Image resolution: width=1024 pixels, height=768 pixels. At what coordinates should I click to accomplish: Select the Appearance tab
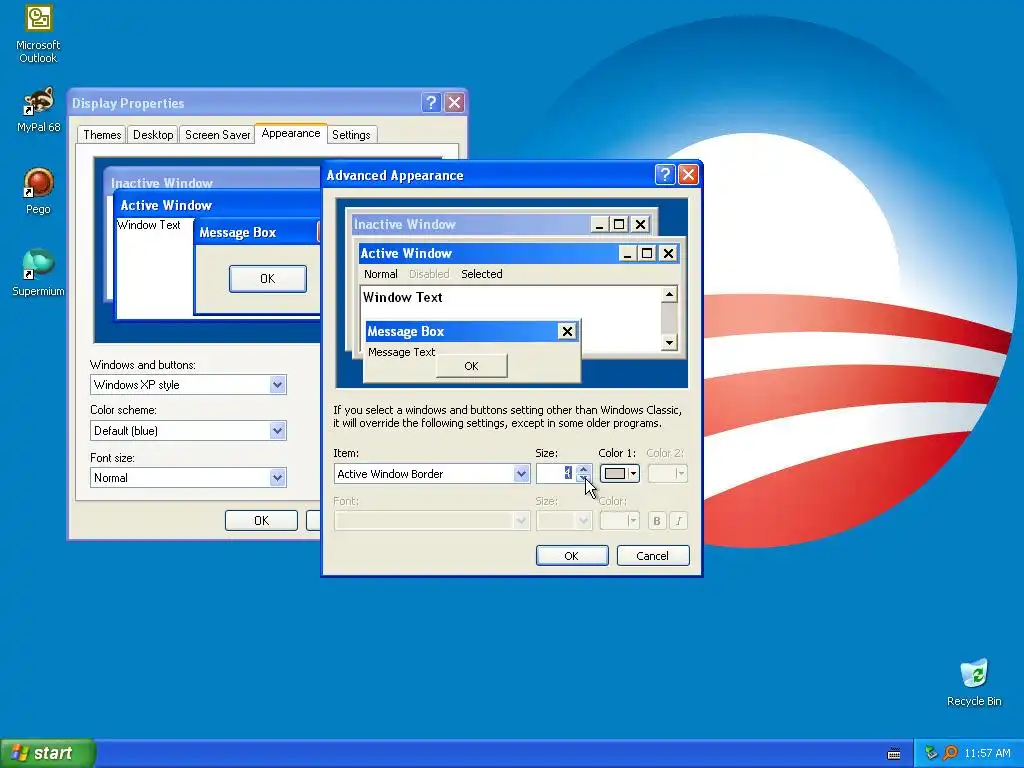(x=291, y=133)
